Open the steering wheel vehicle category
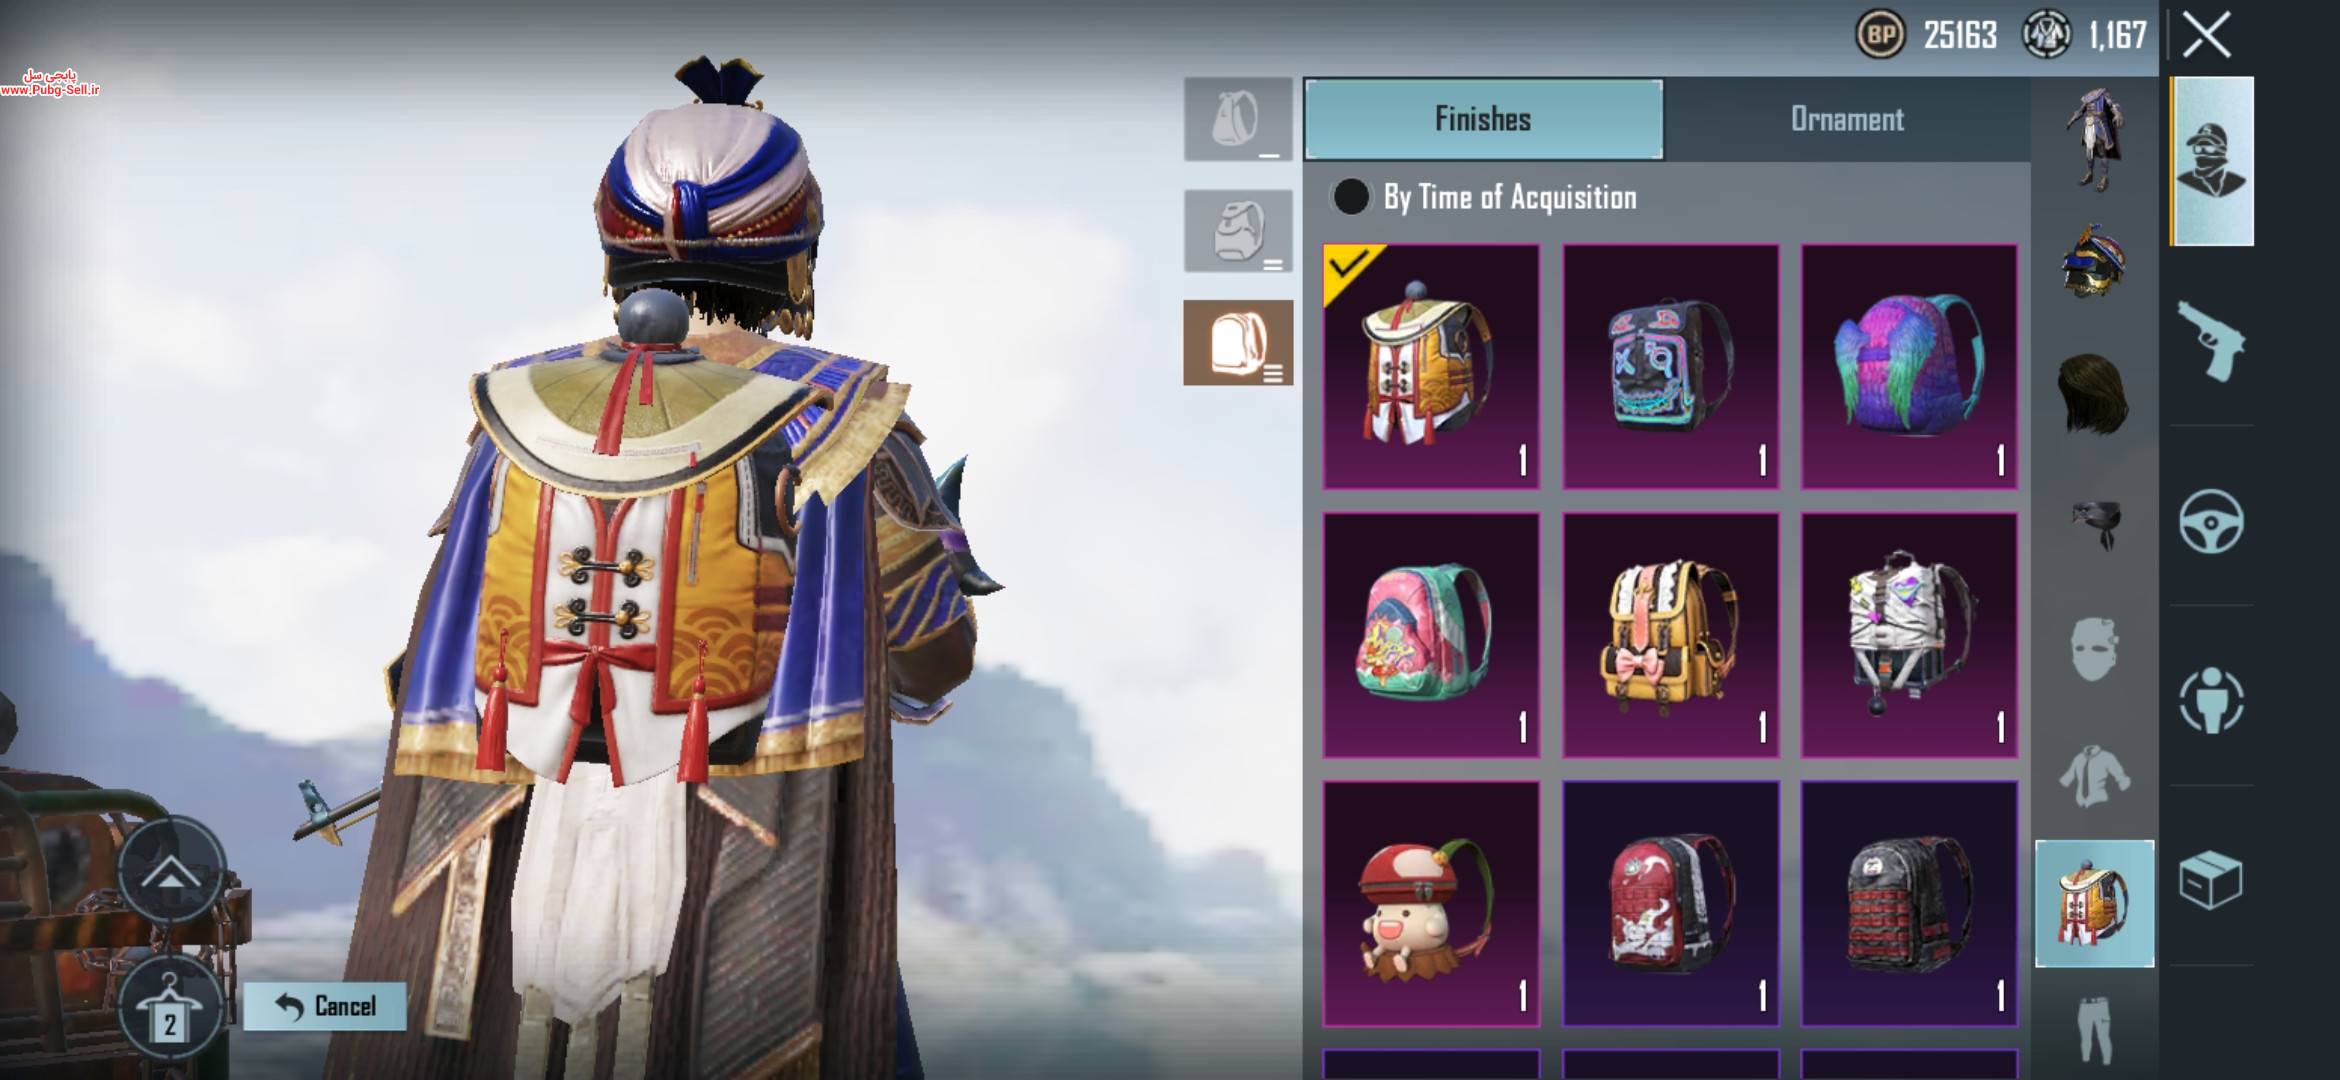This screenshot has height=1080, width=2340. [x=2211, y=521]
